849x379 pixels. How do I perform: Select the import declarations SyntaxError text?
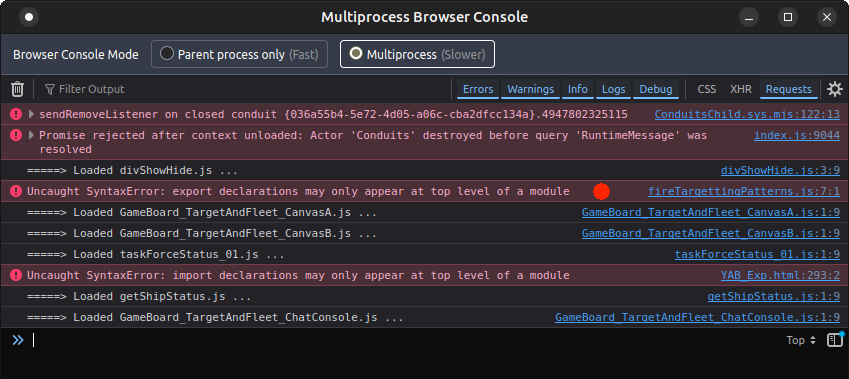(x=298, y=275)
